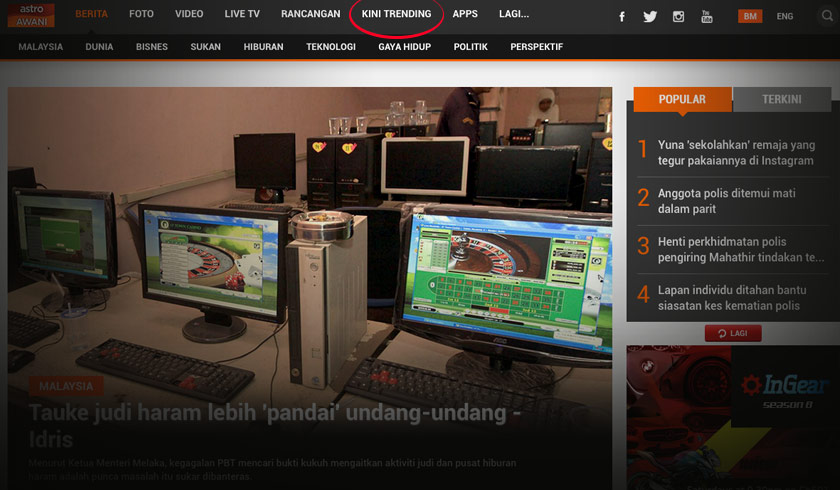Open article about Yuna and Instagram
The width and height of the screenshot is (840, 490).
click(x=736, y=153)
